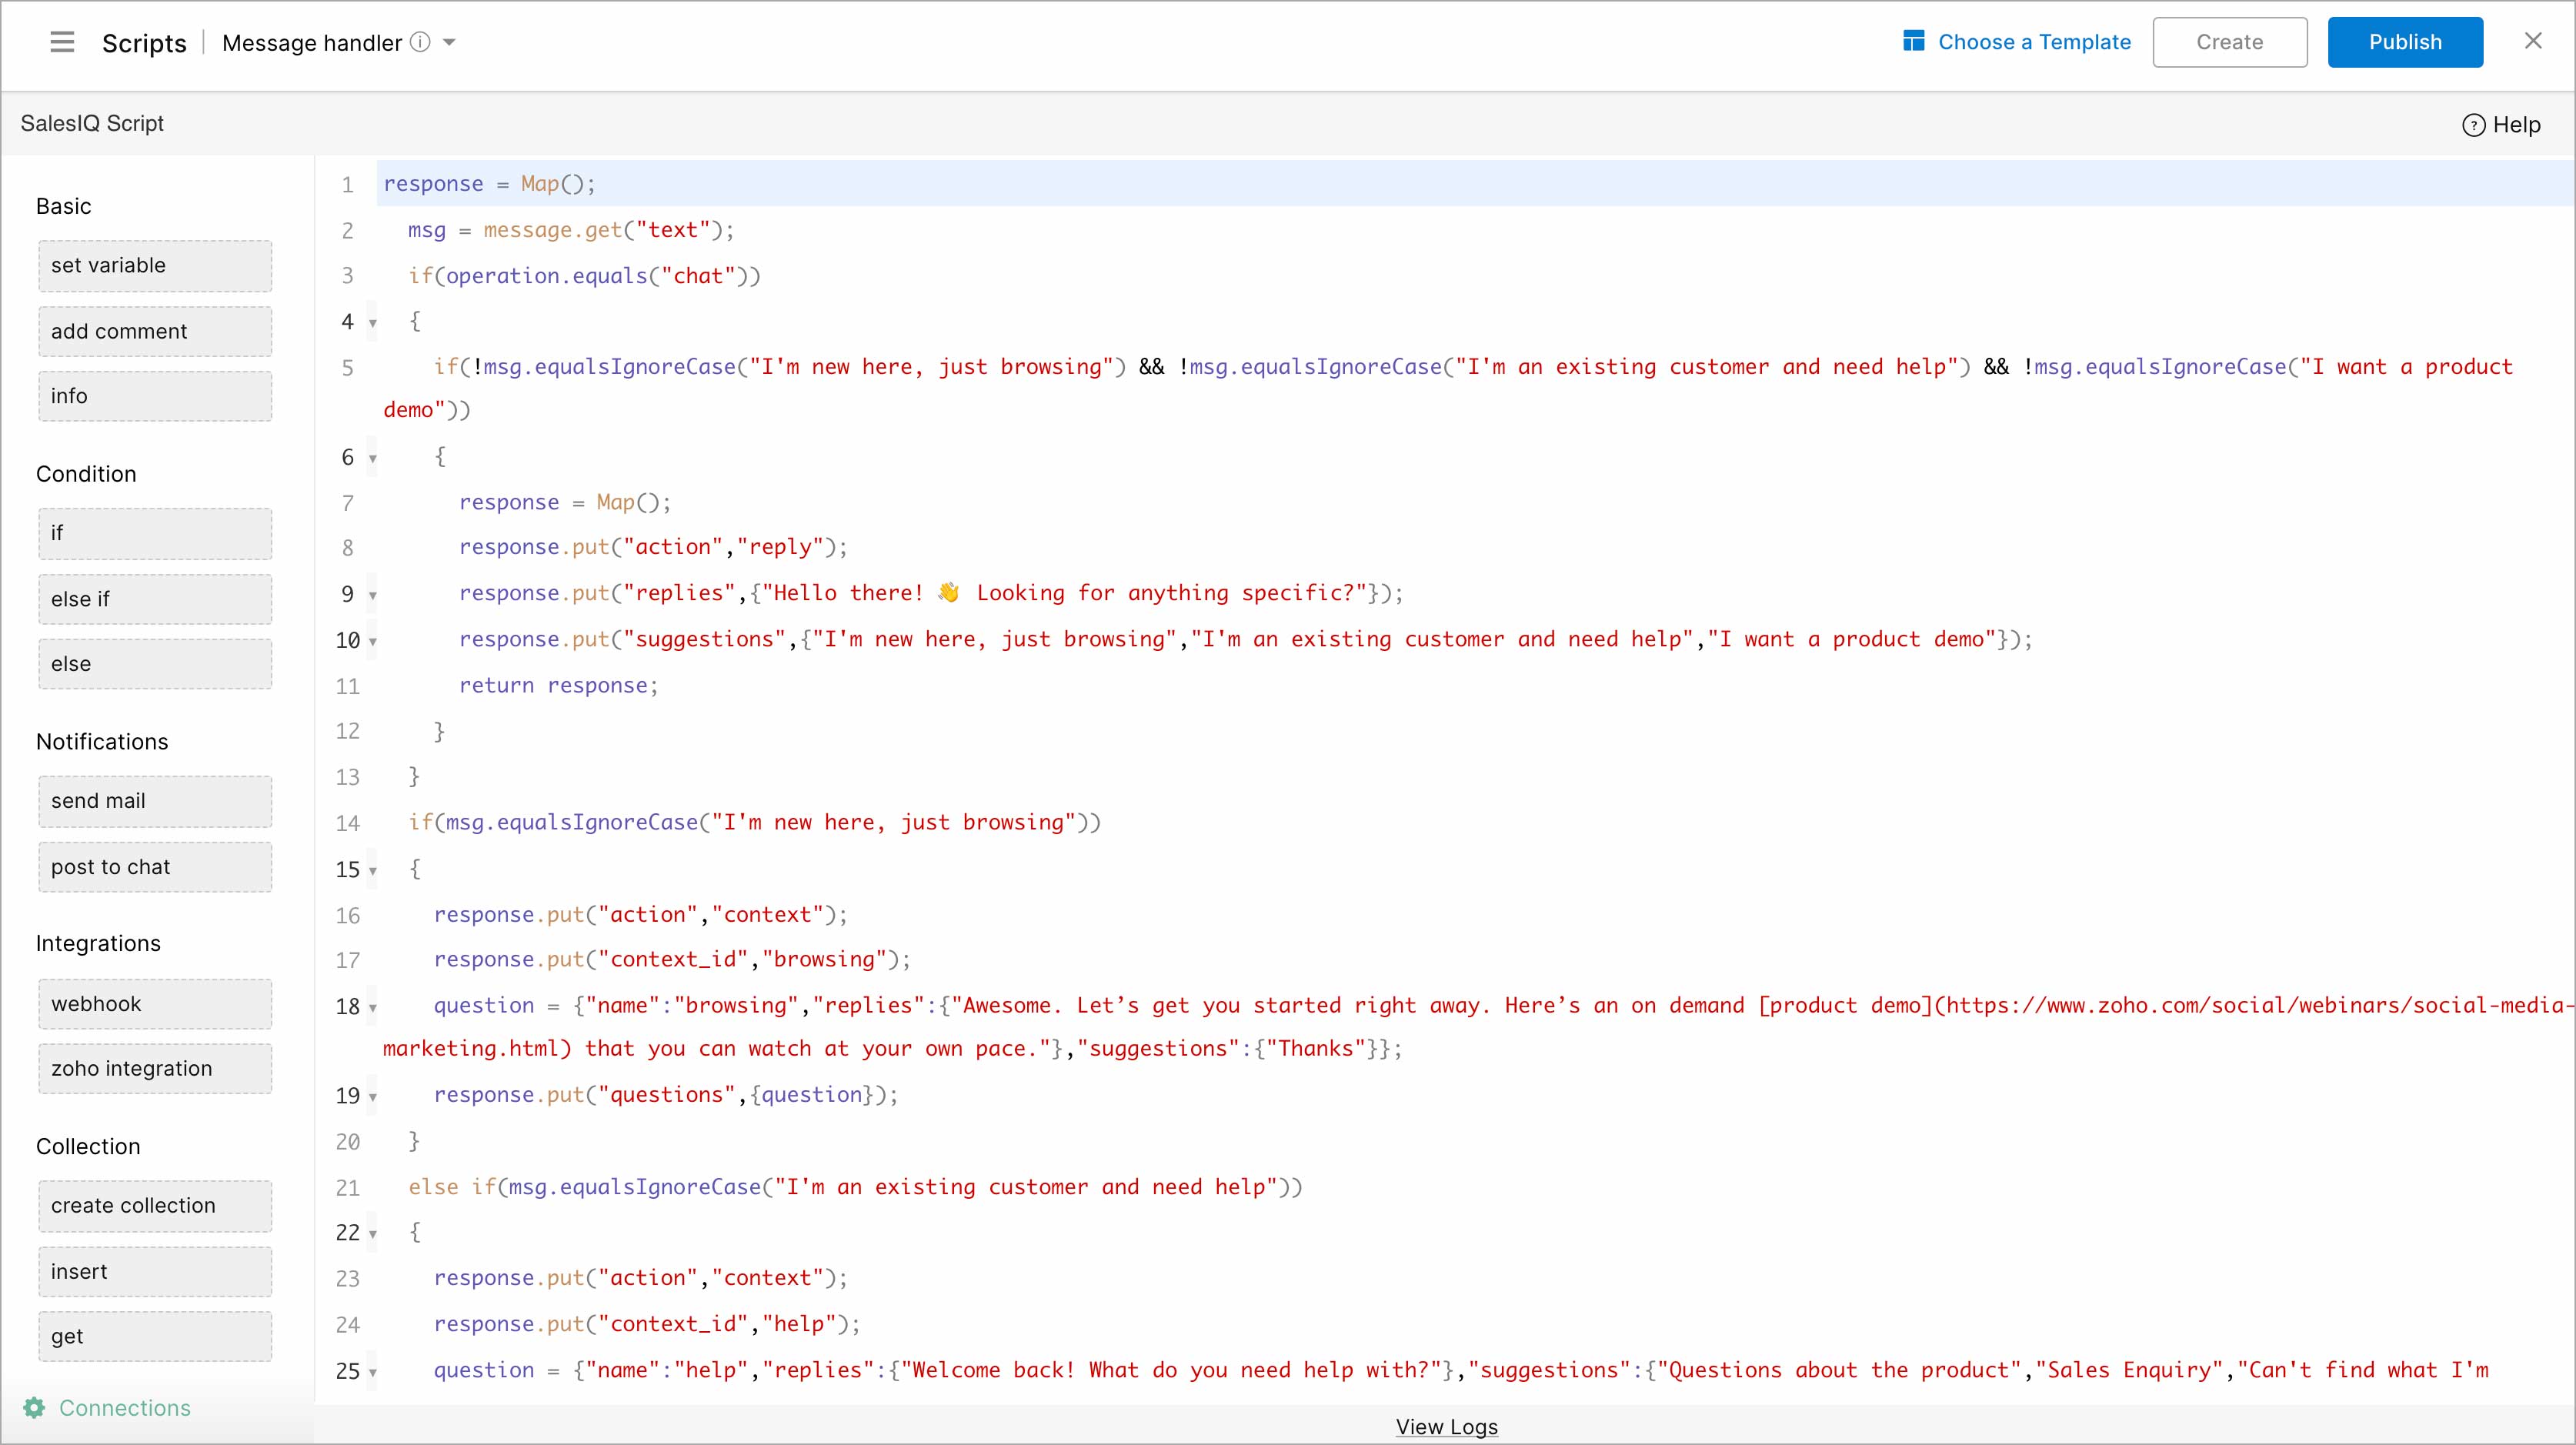Publish the script
The height and width of the screenshot is (1445, 2576).
pos(2405,42)
